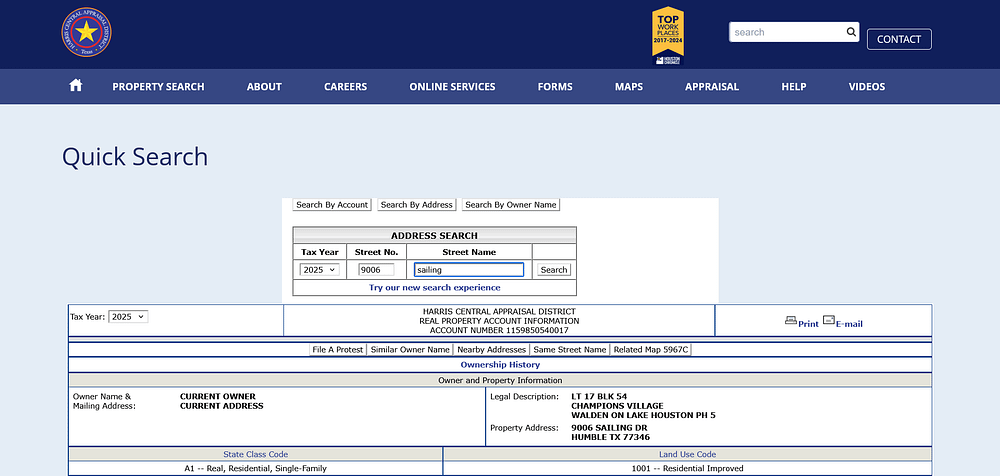The image size is (1000, 476).
Task: Click HUMBLE TX 77346 text
Action: click(611, 437)
